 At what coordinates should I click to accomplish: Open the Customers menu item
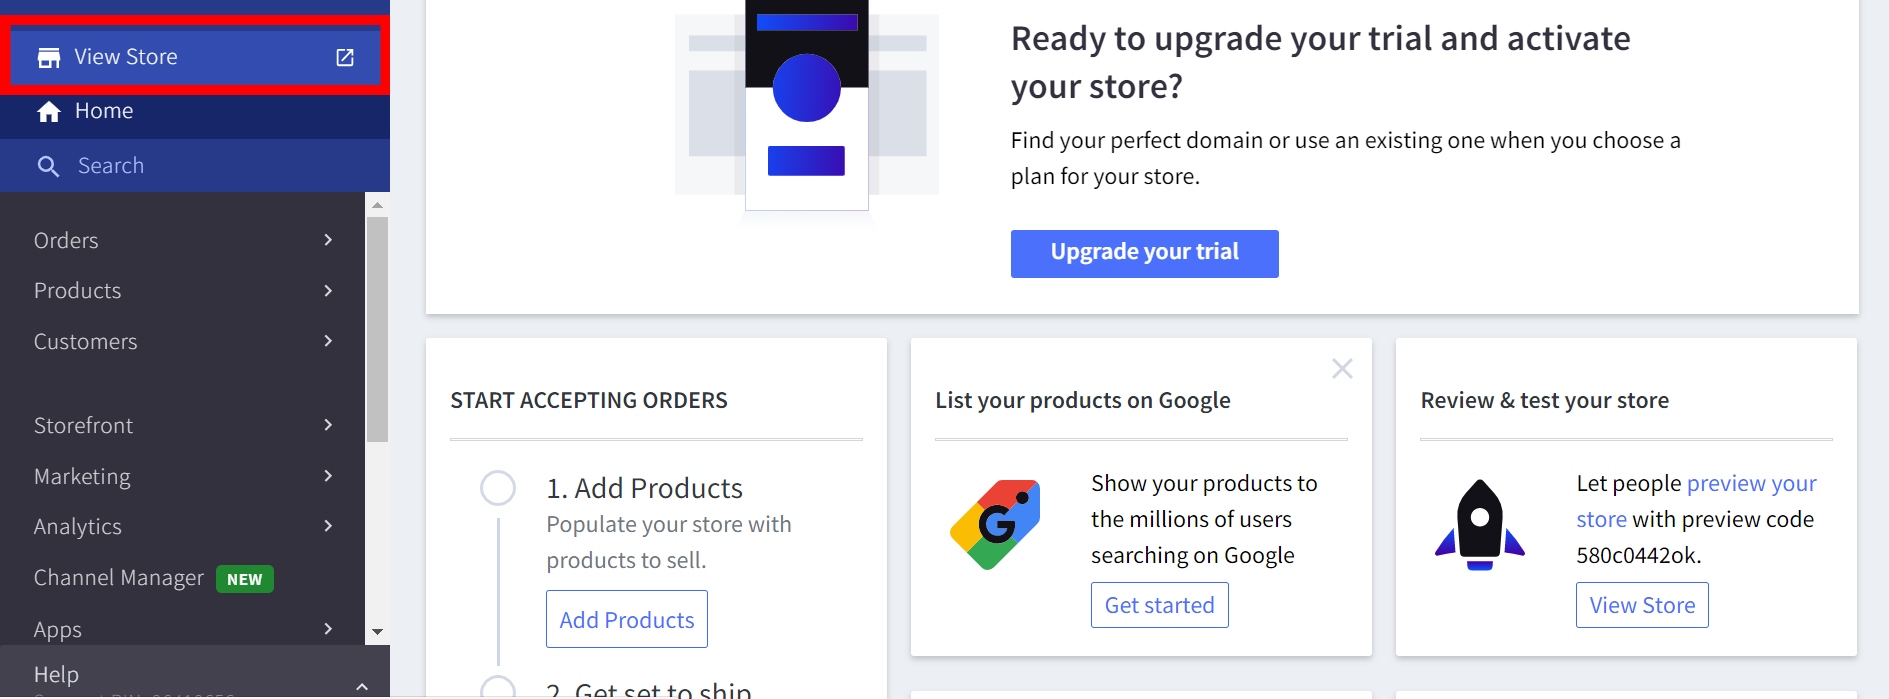coord(86,342)
